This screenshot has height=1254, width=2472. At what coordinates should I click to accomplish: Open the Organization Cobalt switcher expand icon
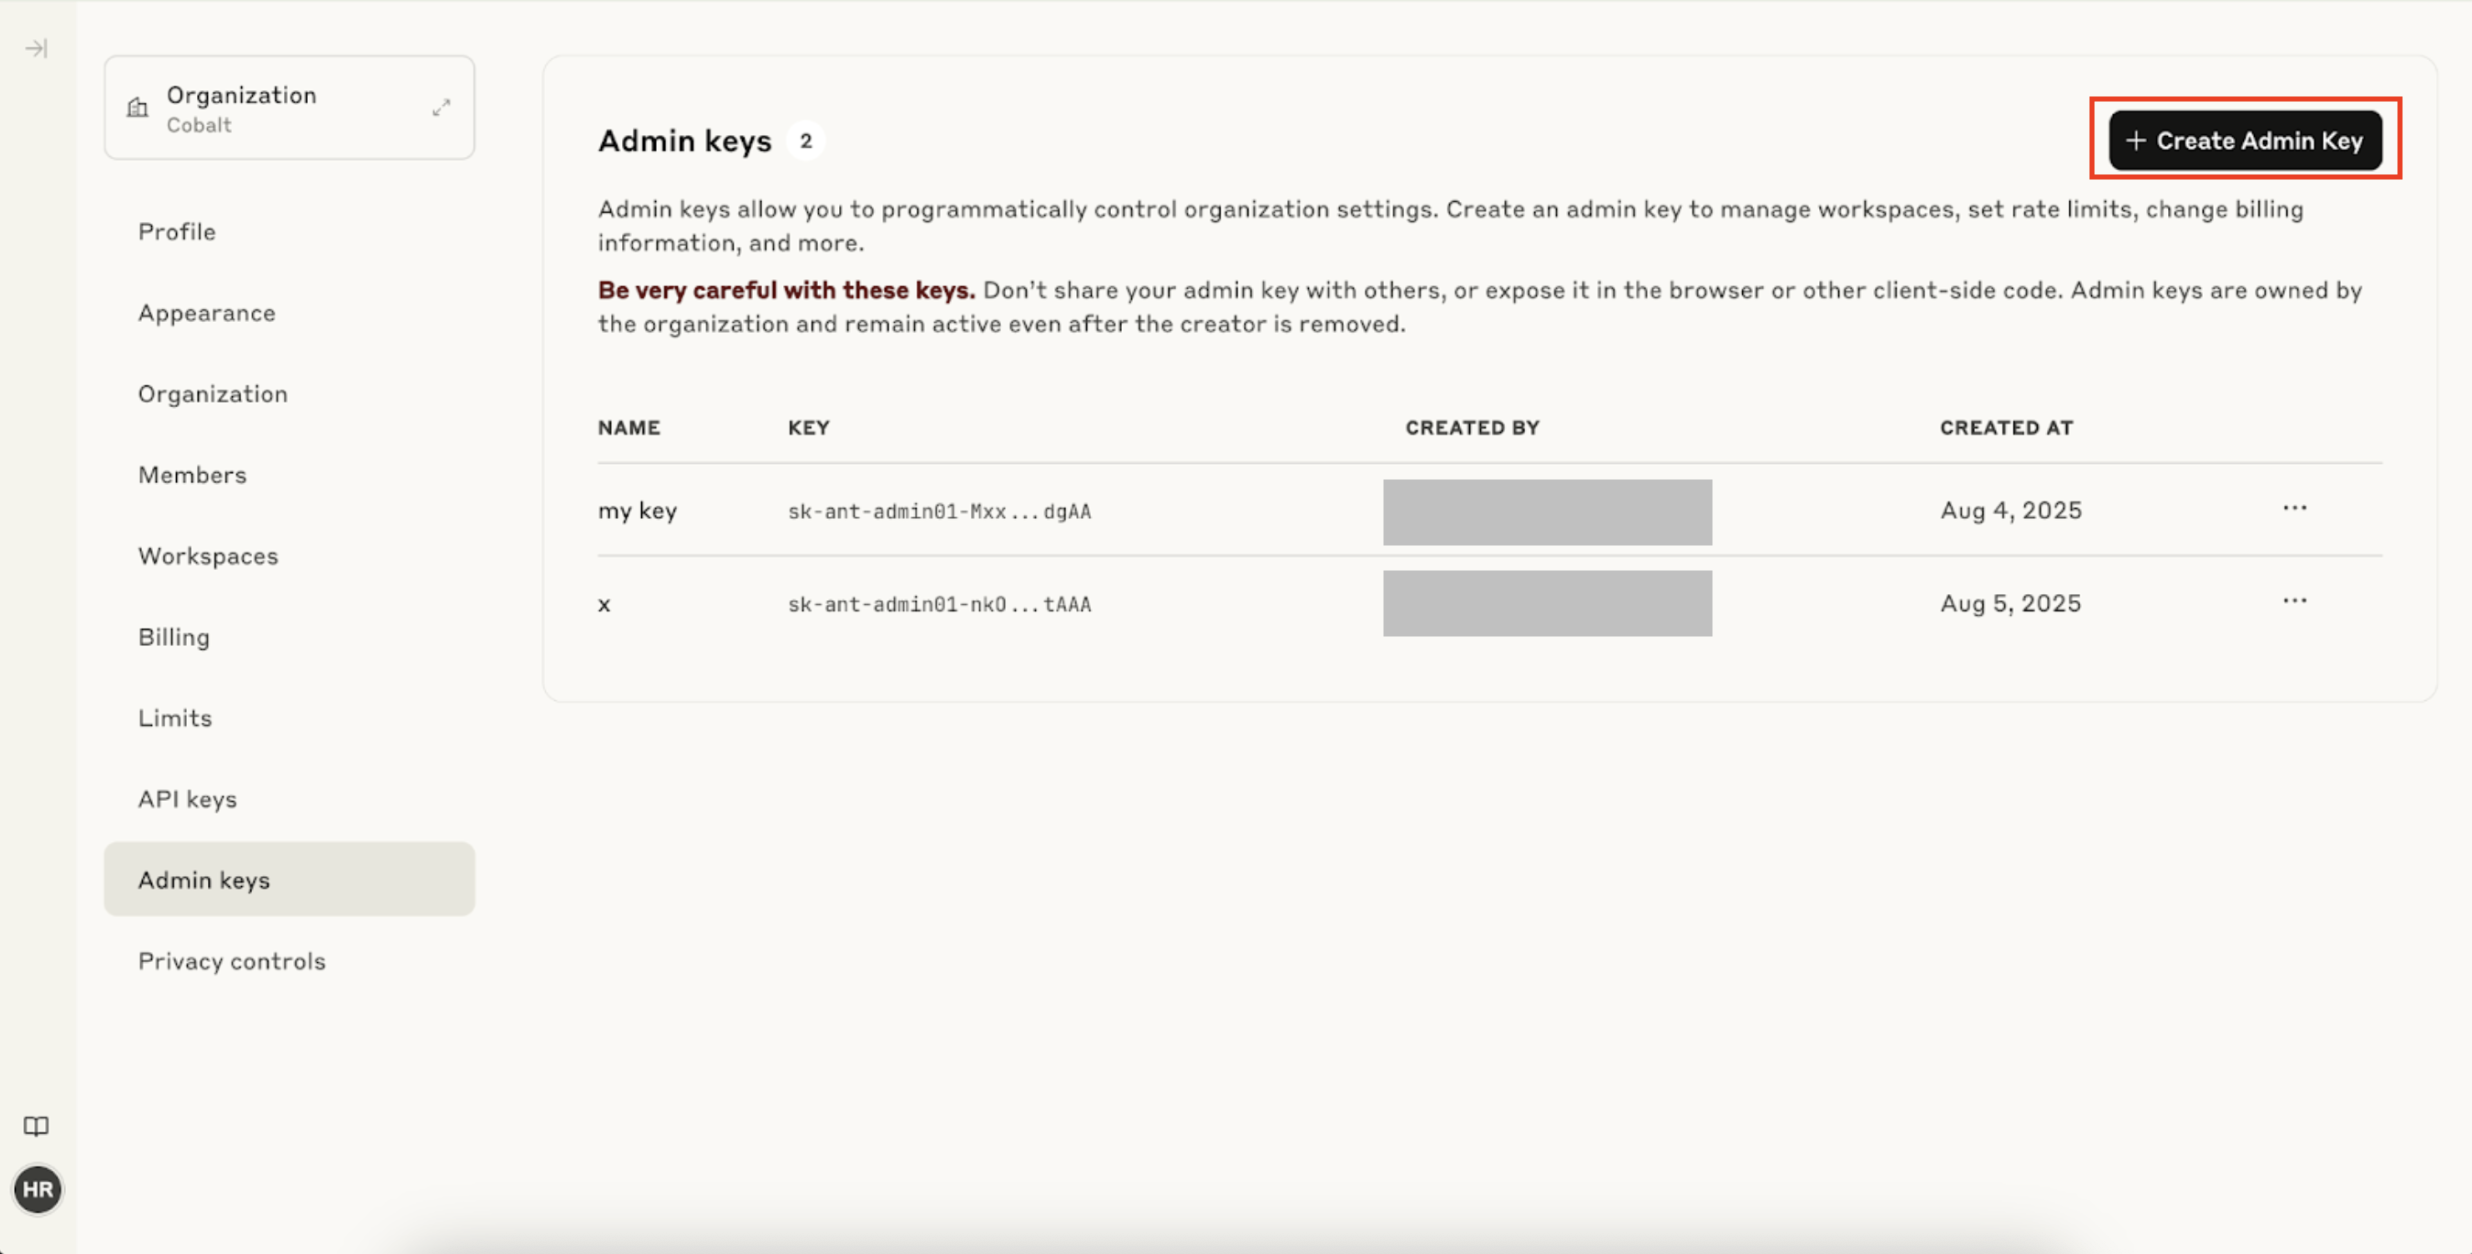coord(443,106)
